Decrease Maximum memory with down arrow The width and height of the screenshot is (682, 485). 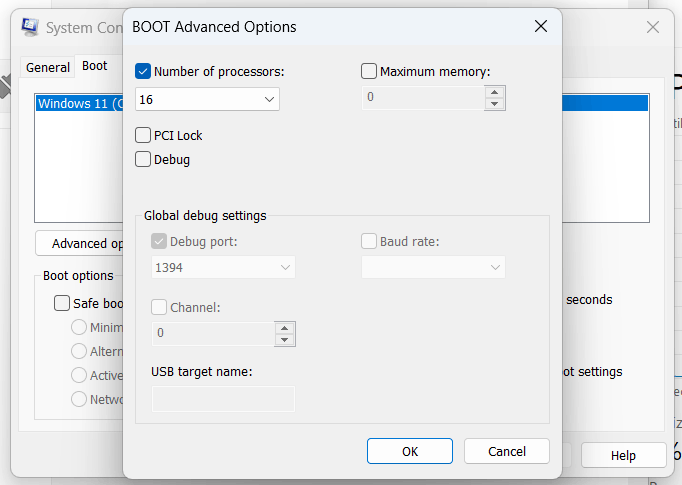coord(495,103)
